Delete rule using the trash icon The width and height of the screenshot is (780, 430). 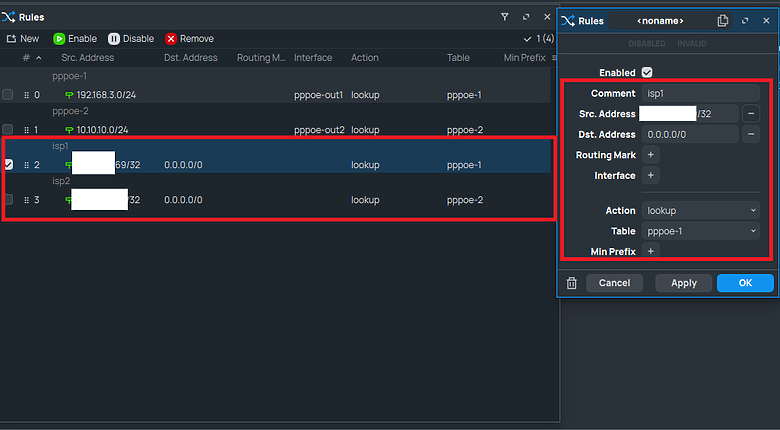pos(571,283)
